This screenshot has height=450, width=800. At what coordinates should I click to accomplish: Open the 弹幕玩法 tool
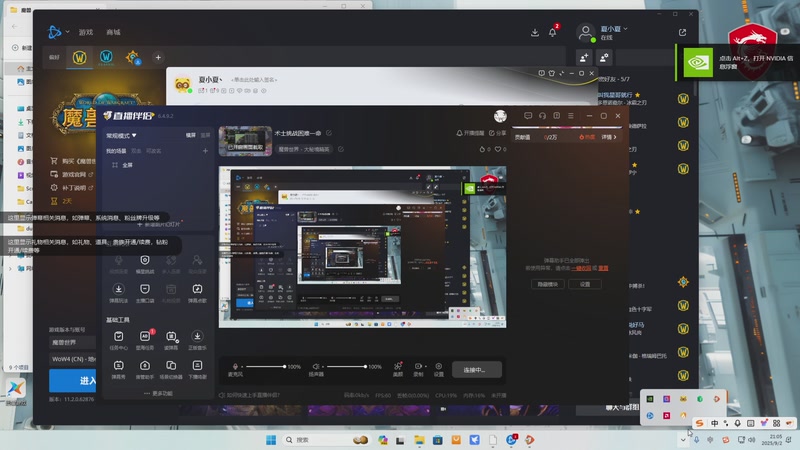[118, 293]
